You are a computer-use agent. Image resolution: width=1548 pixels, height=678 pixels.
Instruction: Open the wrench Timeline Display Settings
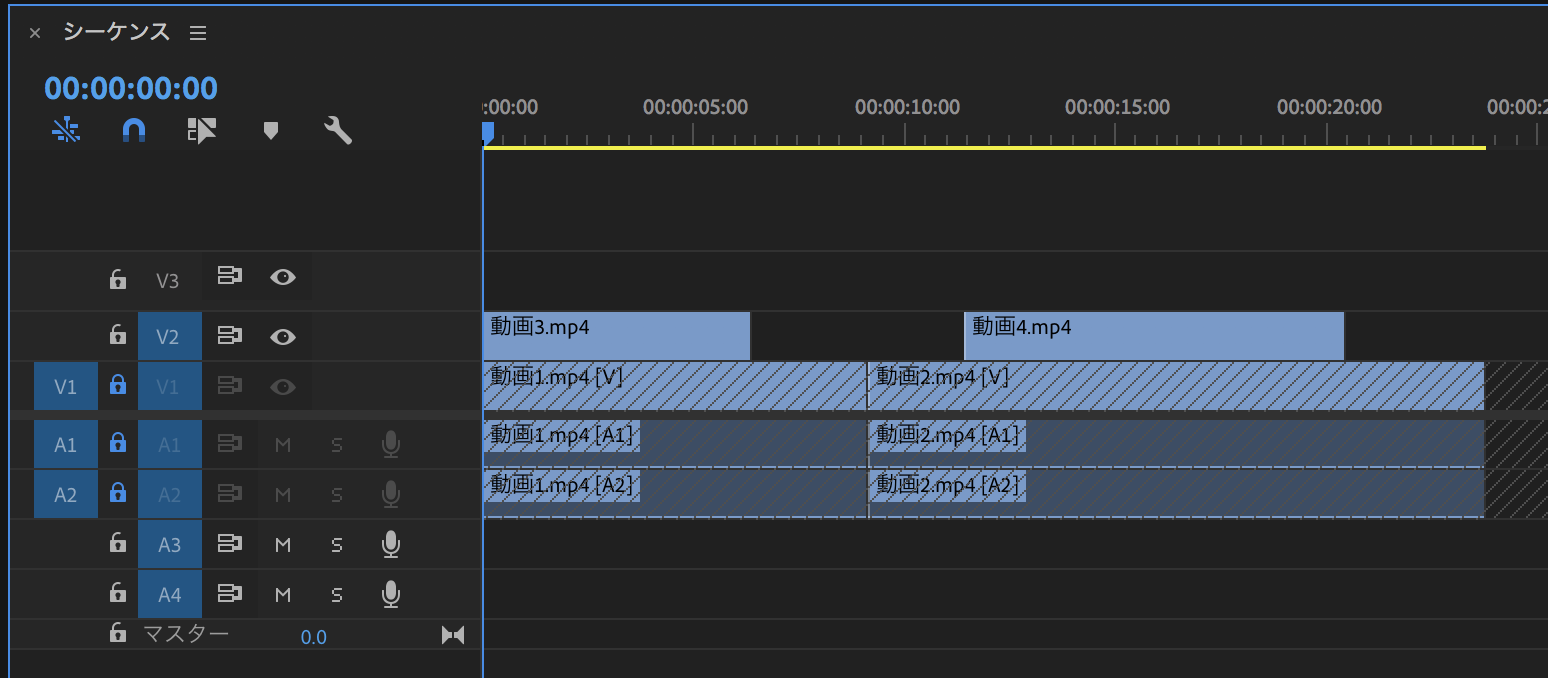coord(338,130)
